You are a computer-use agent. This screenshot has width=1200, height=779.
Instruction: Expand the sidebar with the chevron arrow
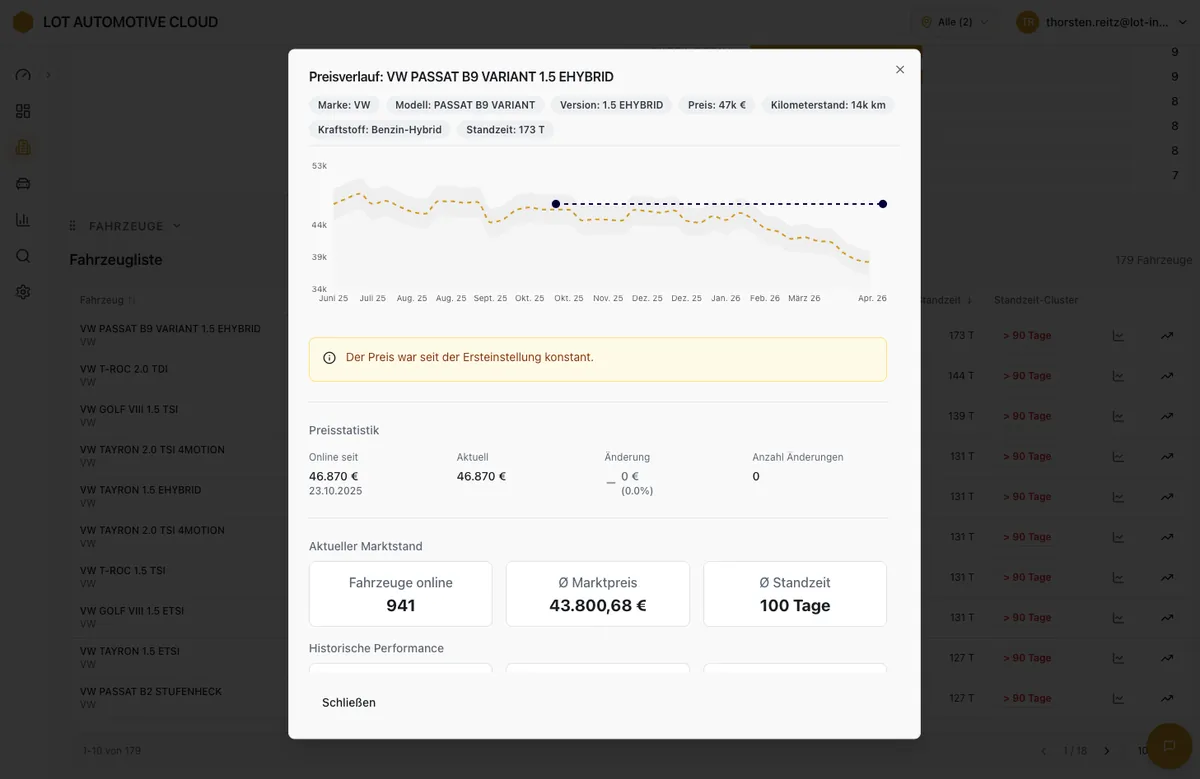click(48, 75)
